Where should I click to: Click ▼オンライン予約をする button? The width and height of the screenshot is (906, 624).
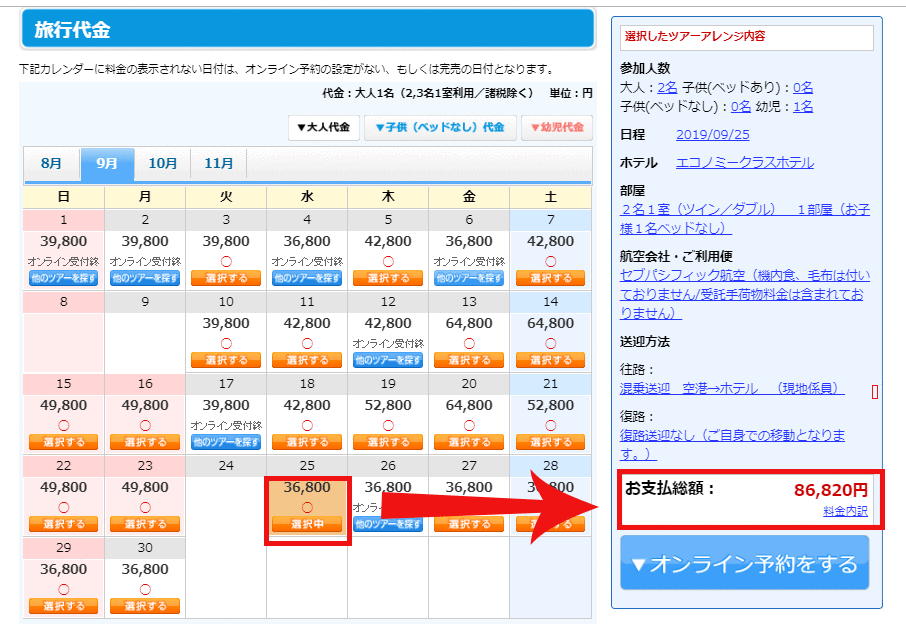click(x=744, y=563)
